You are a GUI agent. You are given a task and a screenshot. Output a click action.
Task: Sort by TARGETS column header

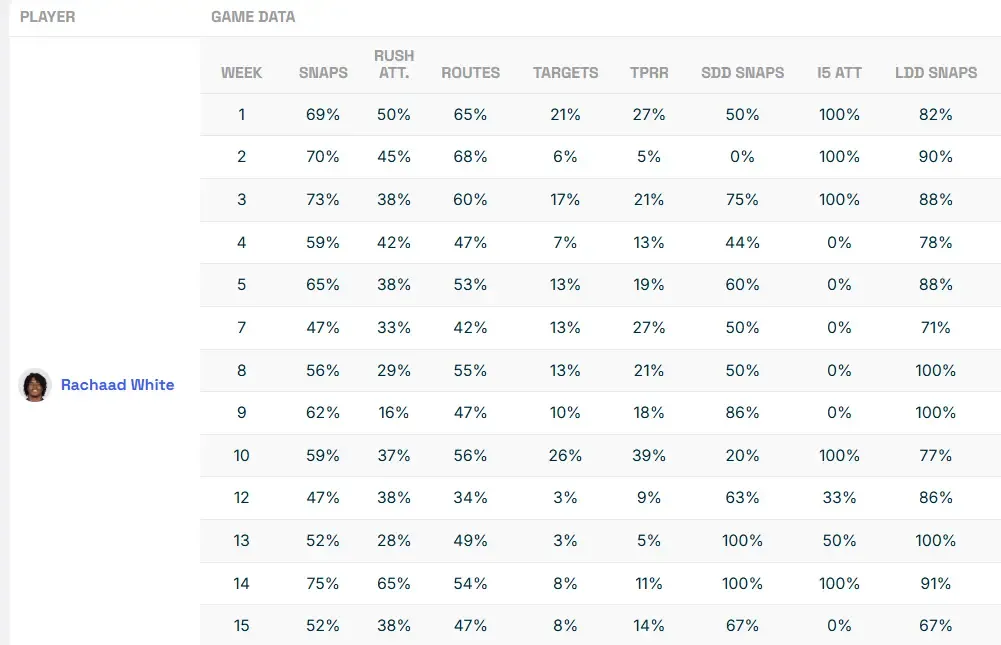tap(565, 73)
